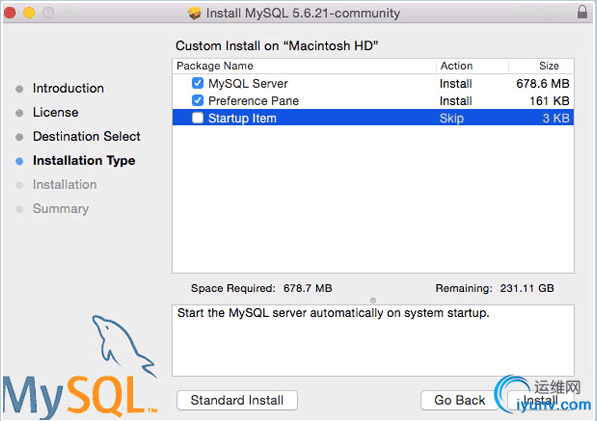Enable the Startup Item checkbox
The width and height of the screenshot is (597, 421).
pyautogui.click(x=198, y=118)
